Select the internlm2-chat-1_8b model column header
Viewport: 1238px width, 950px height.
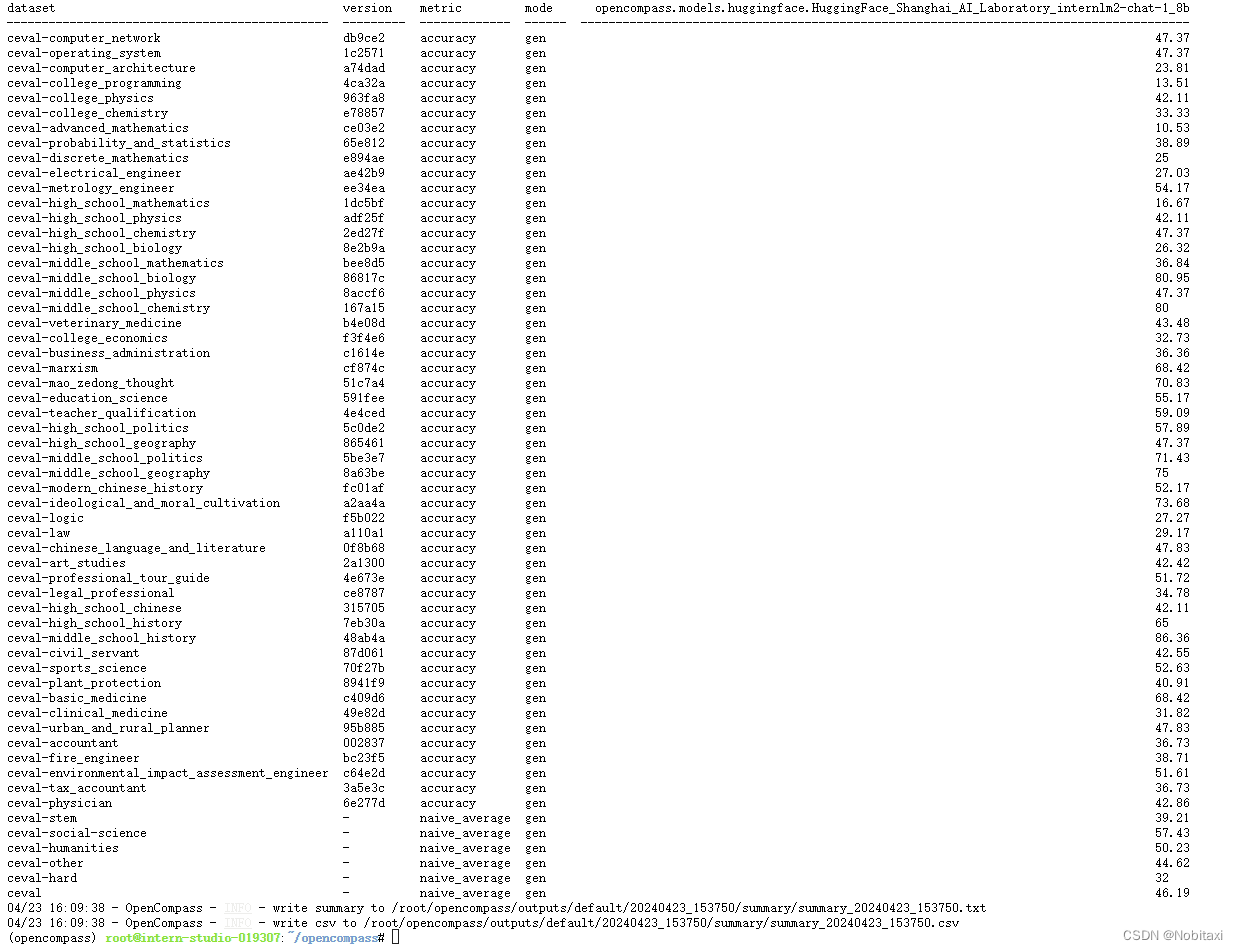(x=892, y=8)
